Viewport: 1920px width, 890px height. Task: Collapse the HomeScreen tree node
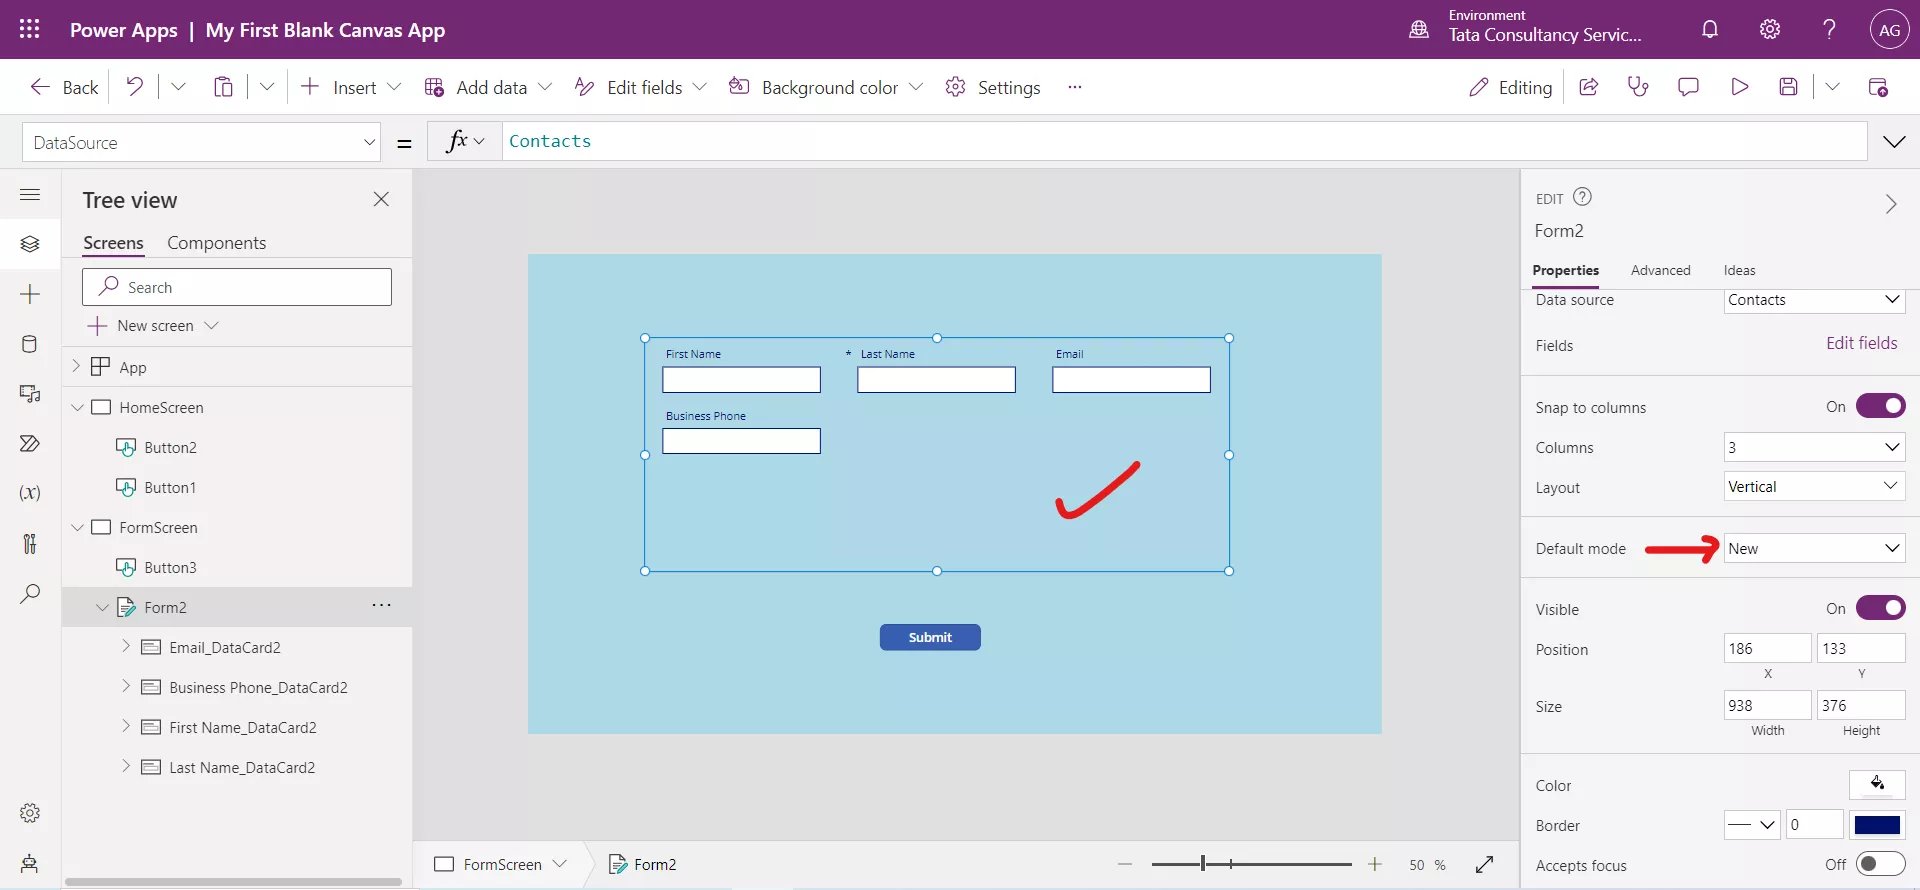coord(77,407)
